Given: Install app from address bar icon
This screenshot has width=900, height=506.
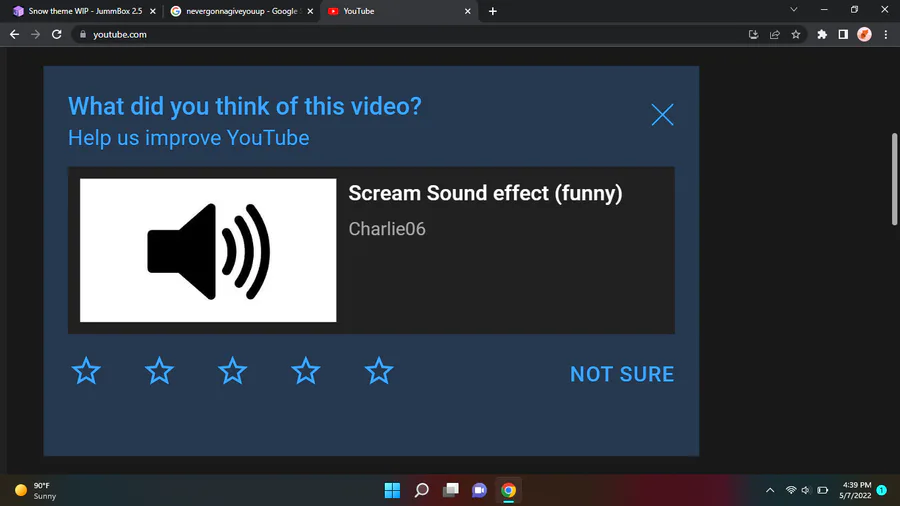Looking at the screenshot, I should click(754, 34).
